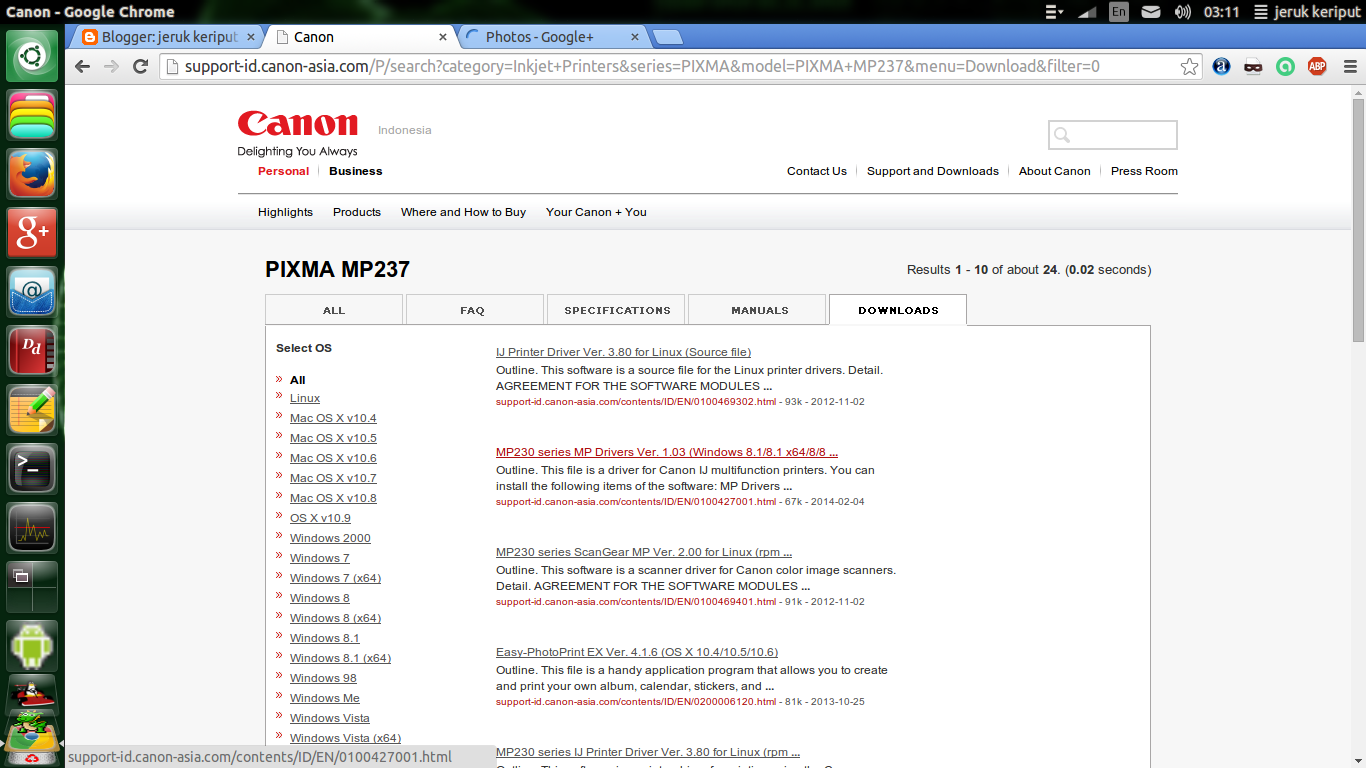Switch to the MANUALS tab

click(757, 309)
